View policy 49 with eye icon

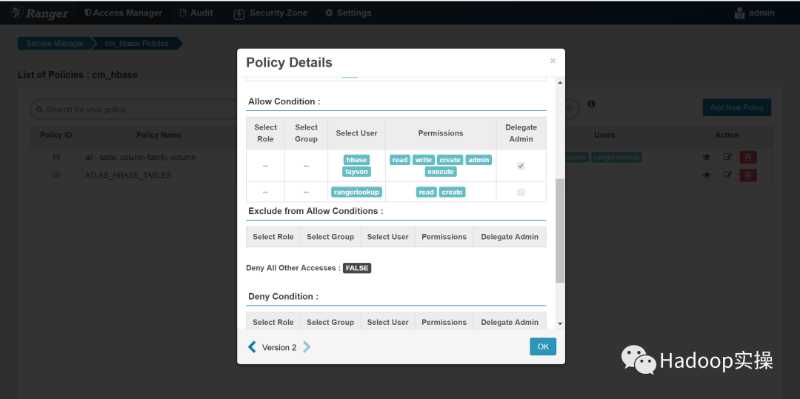[x=707, y=158]
